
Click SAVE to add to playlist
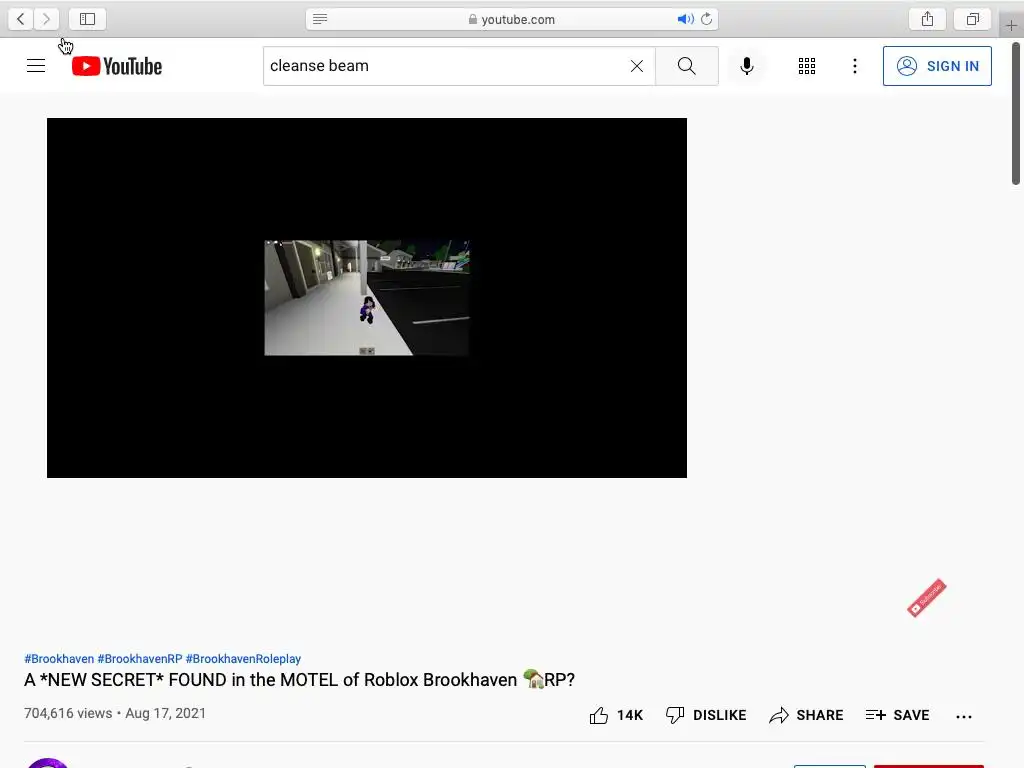(897, 715)
